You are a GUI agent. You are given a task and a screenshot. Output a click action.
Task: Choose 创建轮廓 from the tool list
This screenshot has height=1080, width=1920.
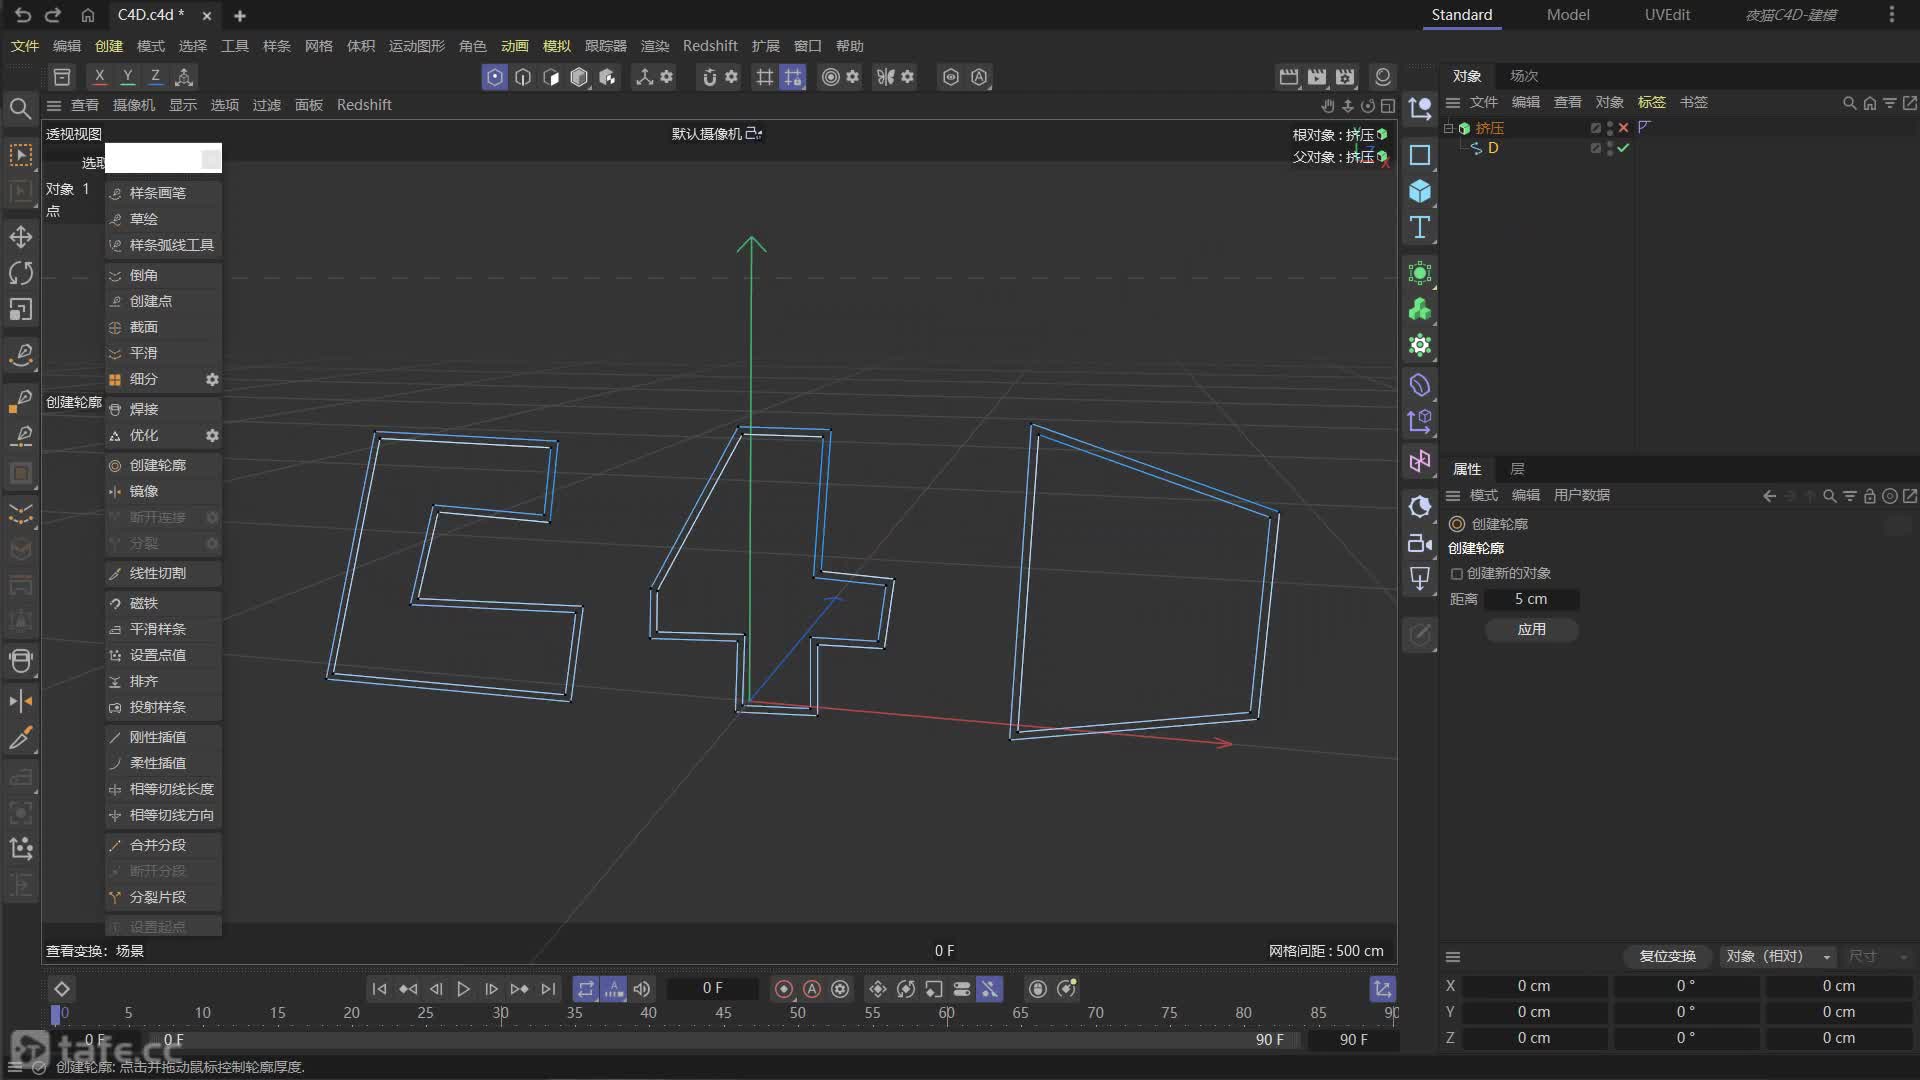click(x=163, y=465)
